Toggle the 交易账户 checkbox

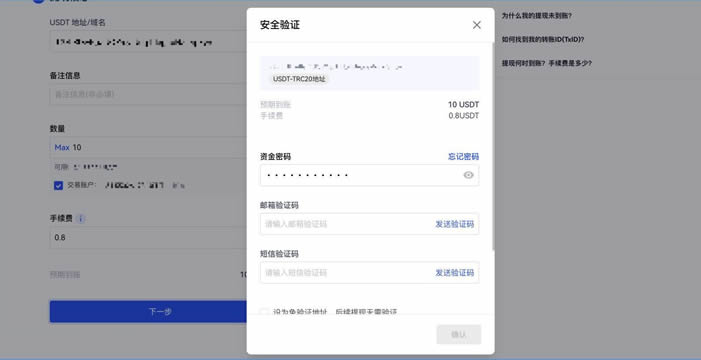click(x=58, y=185)
